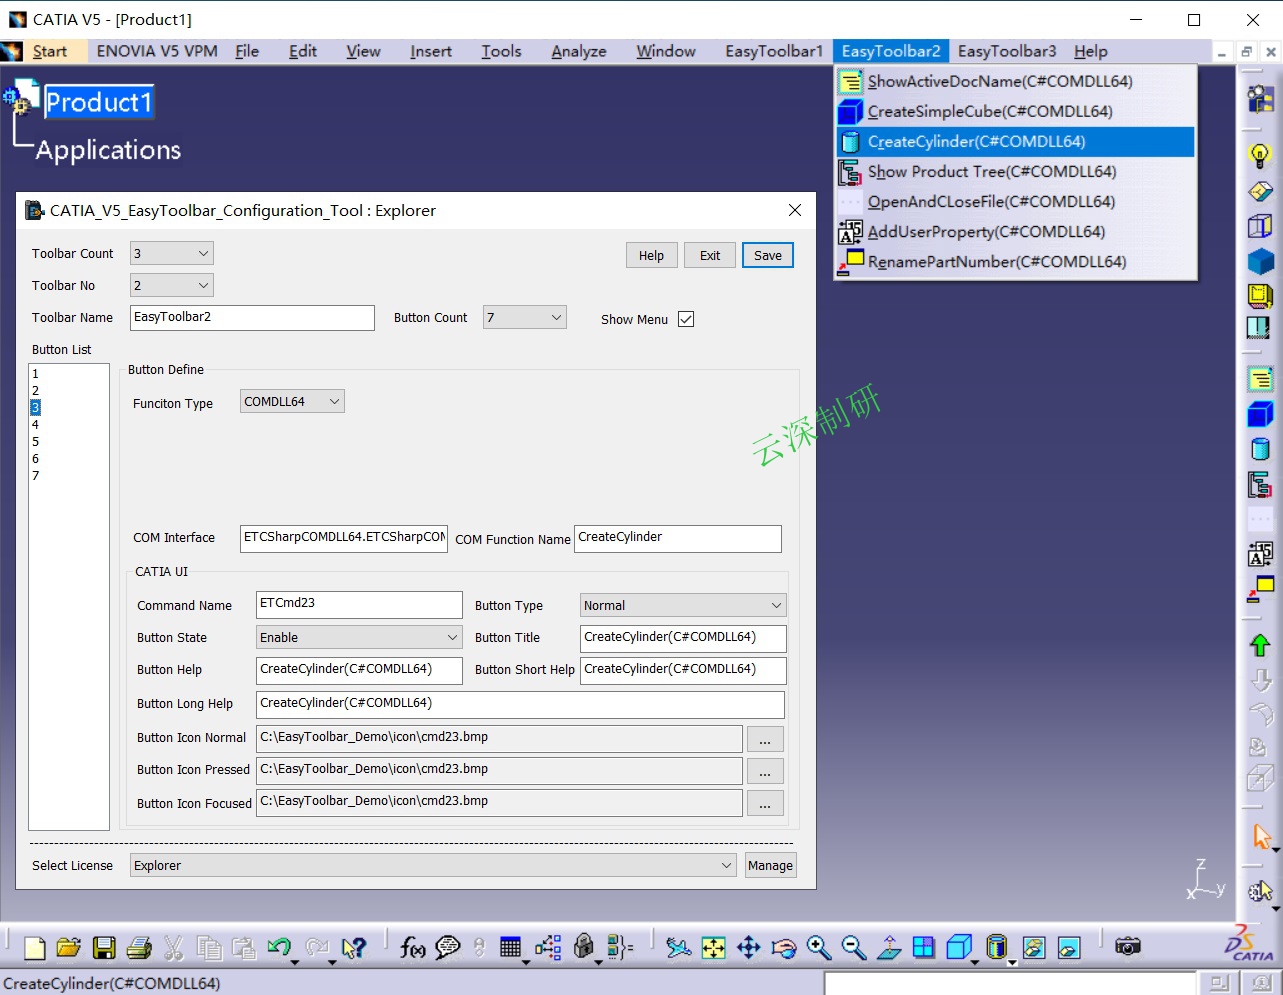Select the Normal View icon
This screenshot has height=995, width=1283.
pos(889,948)
